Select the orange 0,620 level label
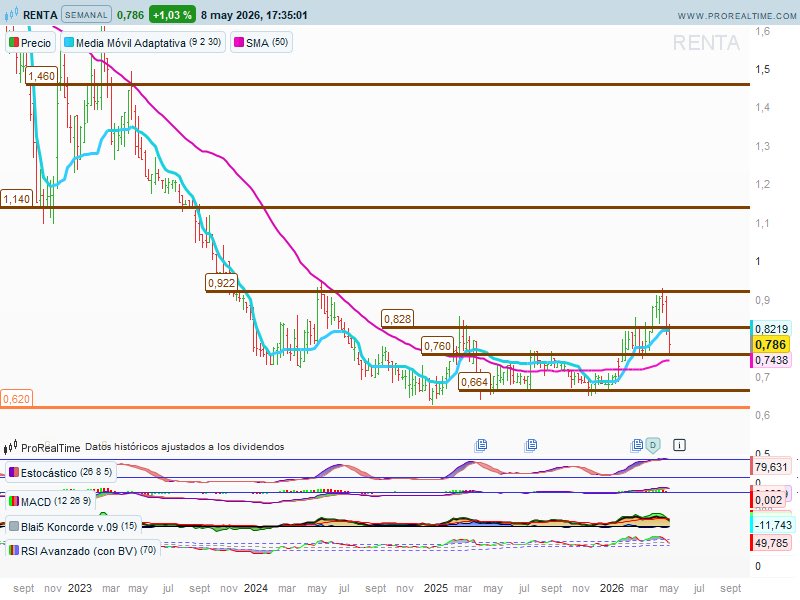 click(x=16, y=398)
